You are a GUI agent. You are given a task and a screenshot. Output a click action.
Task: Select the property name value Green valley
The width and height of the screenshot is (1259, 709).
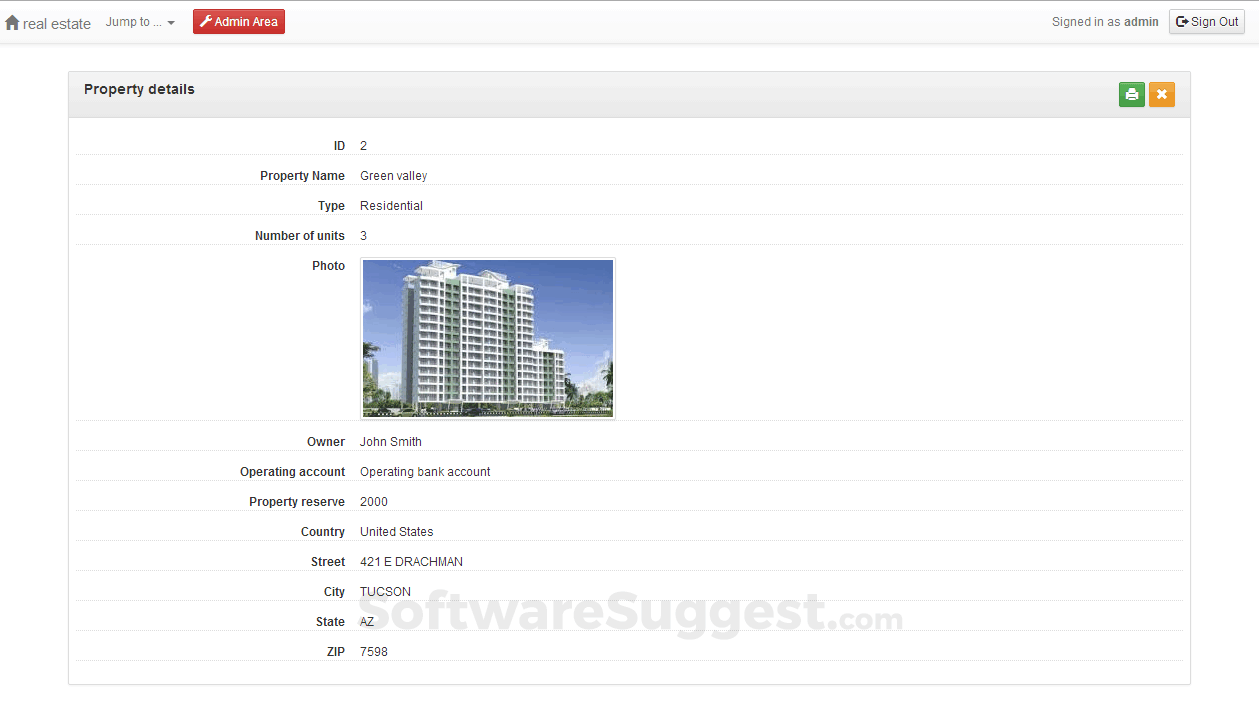coord(393,176)
